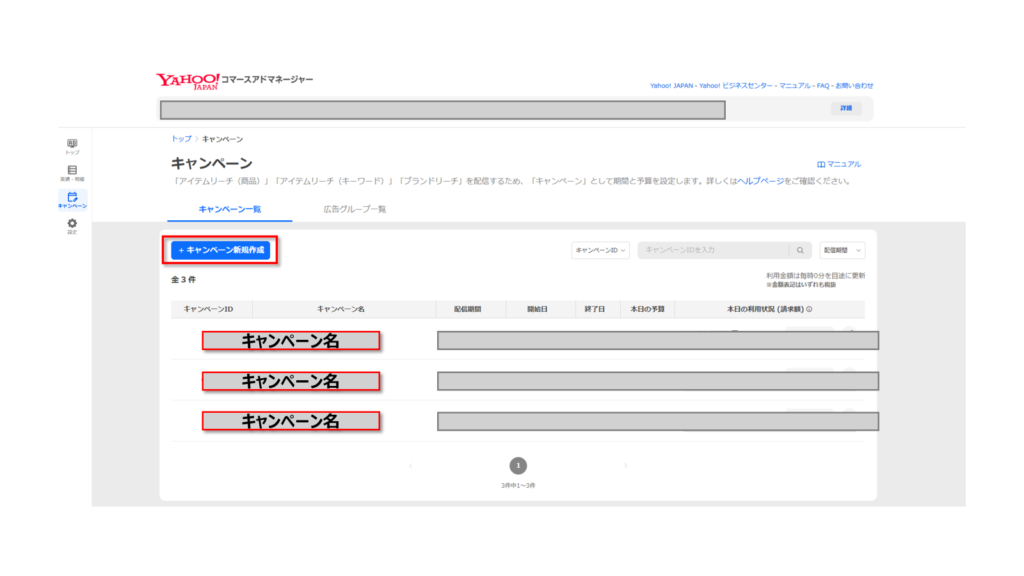Viewport: 1024px width, 576px height.
Task: Open the キャンペーンID filter dropdown
Action: click(x=600, y=250)
